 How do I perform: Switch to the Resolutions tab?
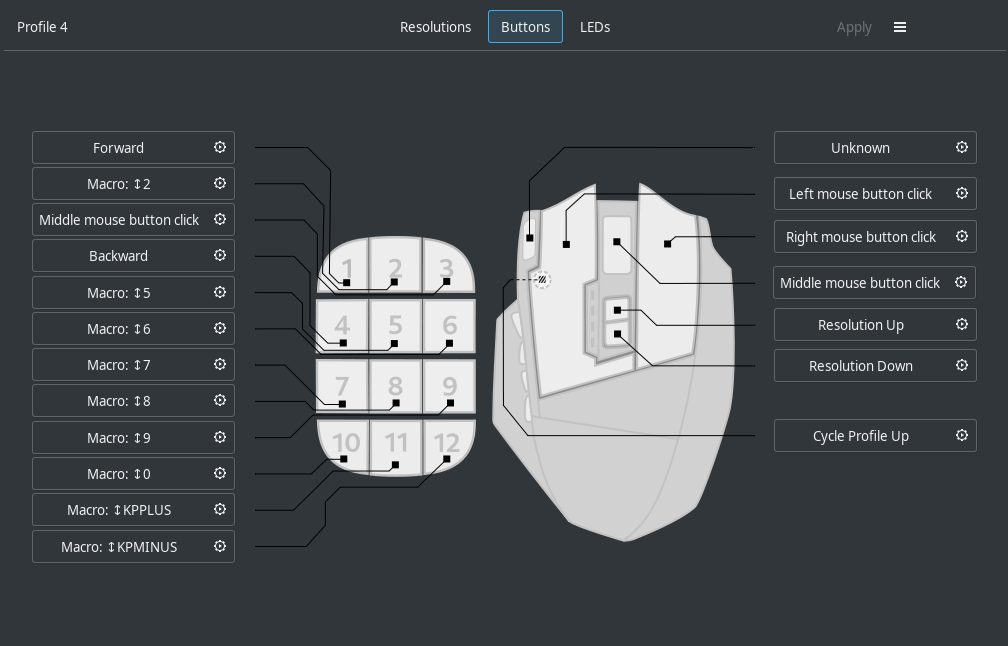(x=436, y=27)
